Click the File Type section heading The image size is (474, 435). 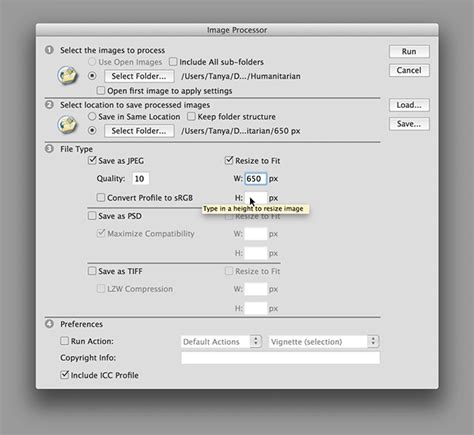click(x=76, y=149)
